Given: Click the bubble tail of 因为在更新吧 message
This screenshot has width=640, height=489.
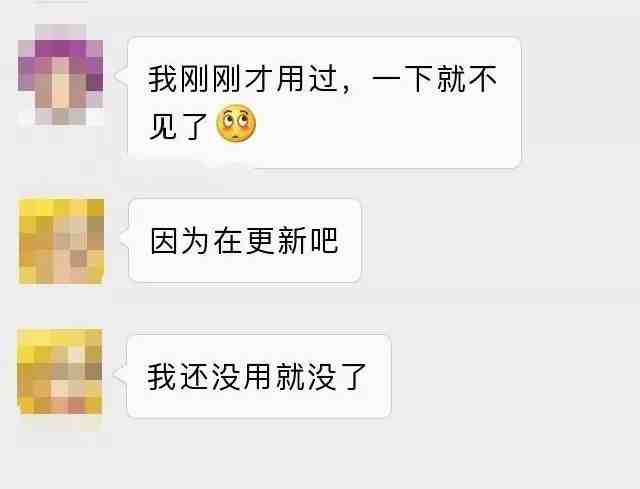Looking at the screenshot, I should [123, 239].
